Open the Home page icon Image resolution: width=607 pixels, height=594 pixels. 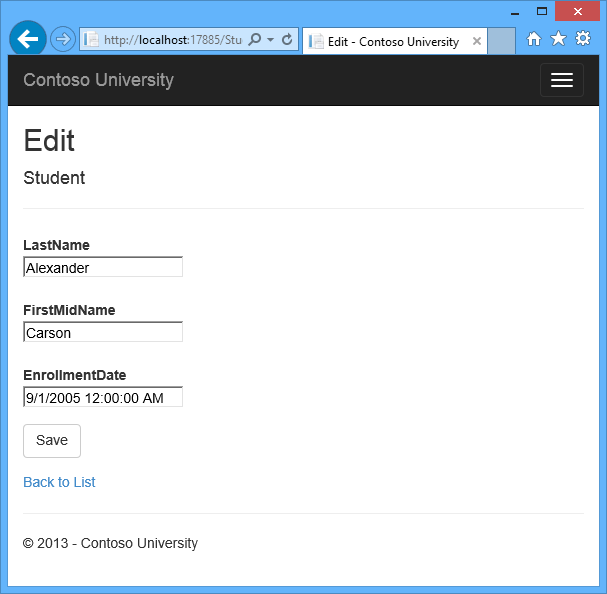[534, 39]
